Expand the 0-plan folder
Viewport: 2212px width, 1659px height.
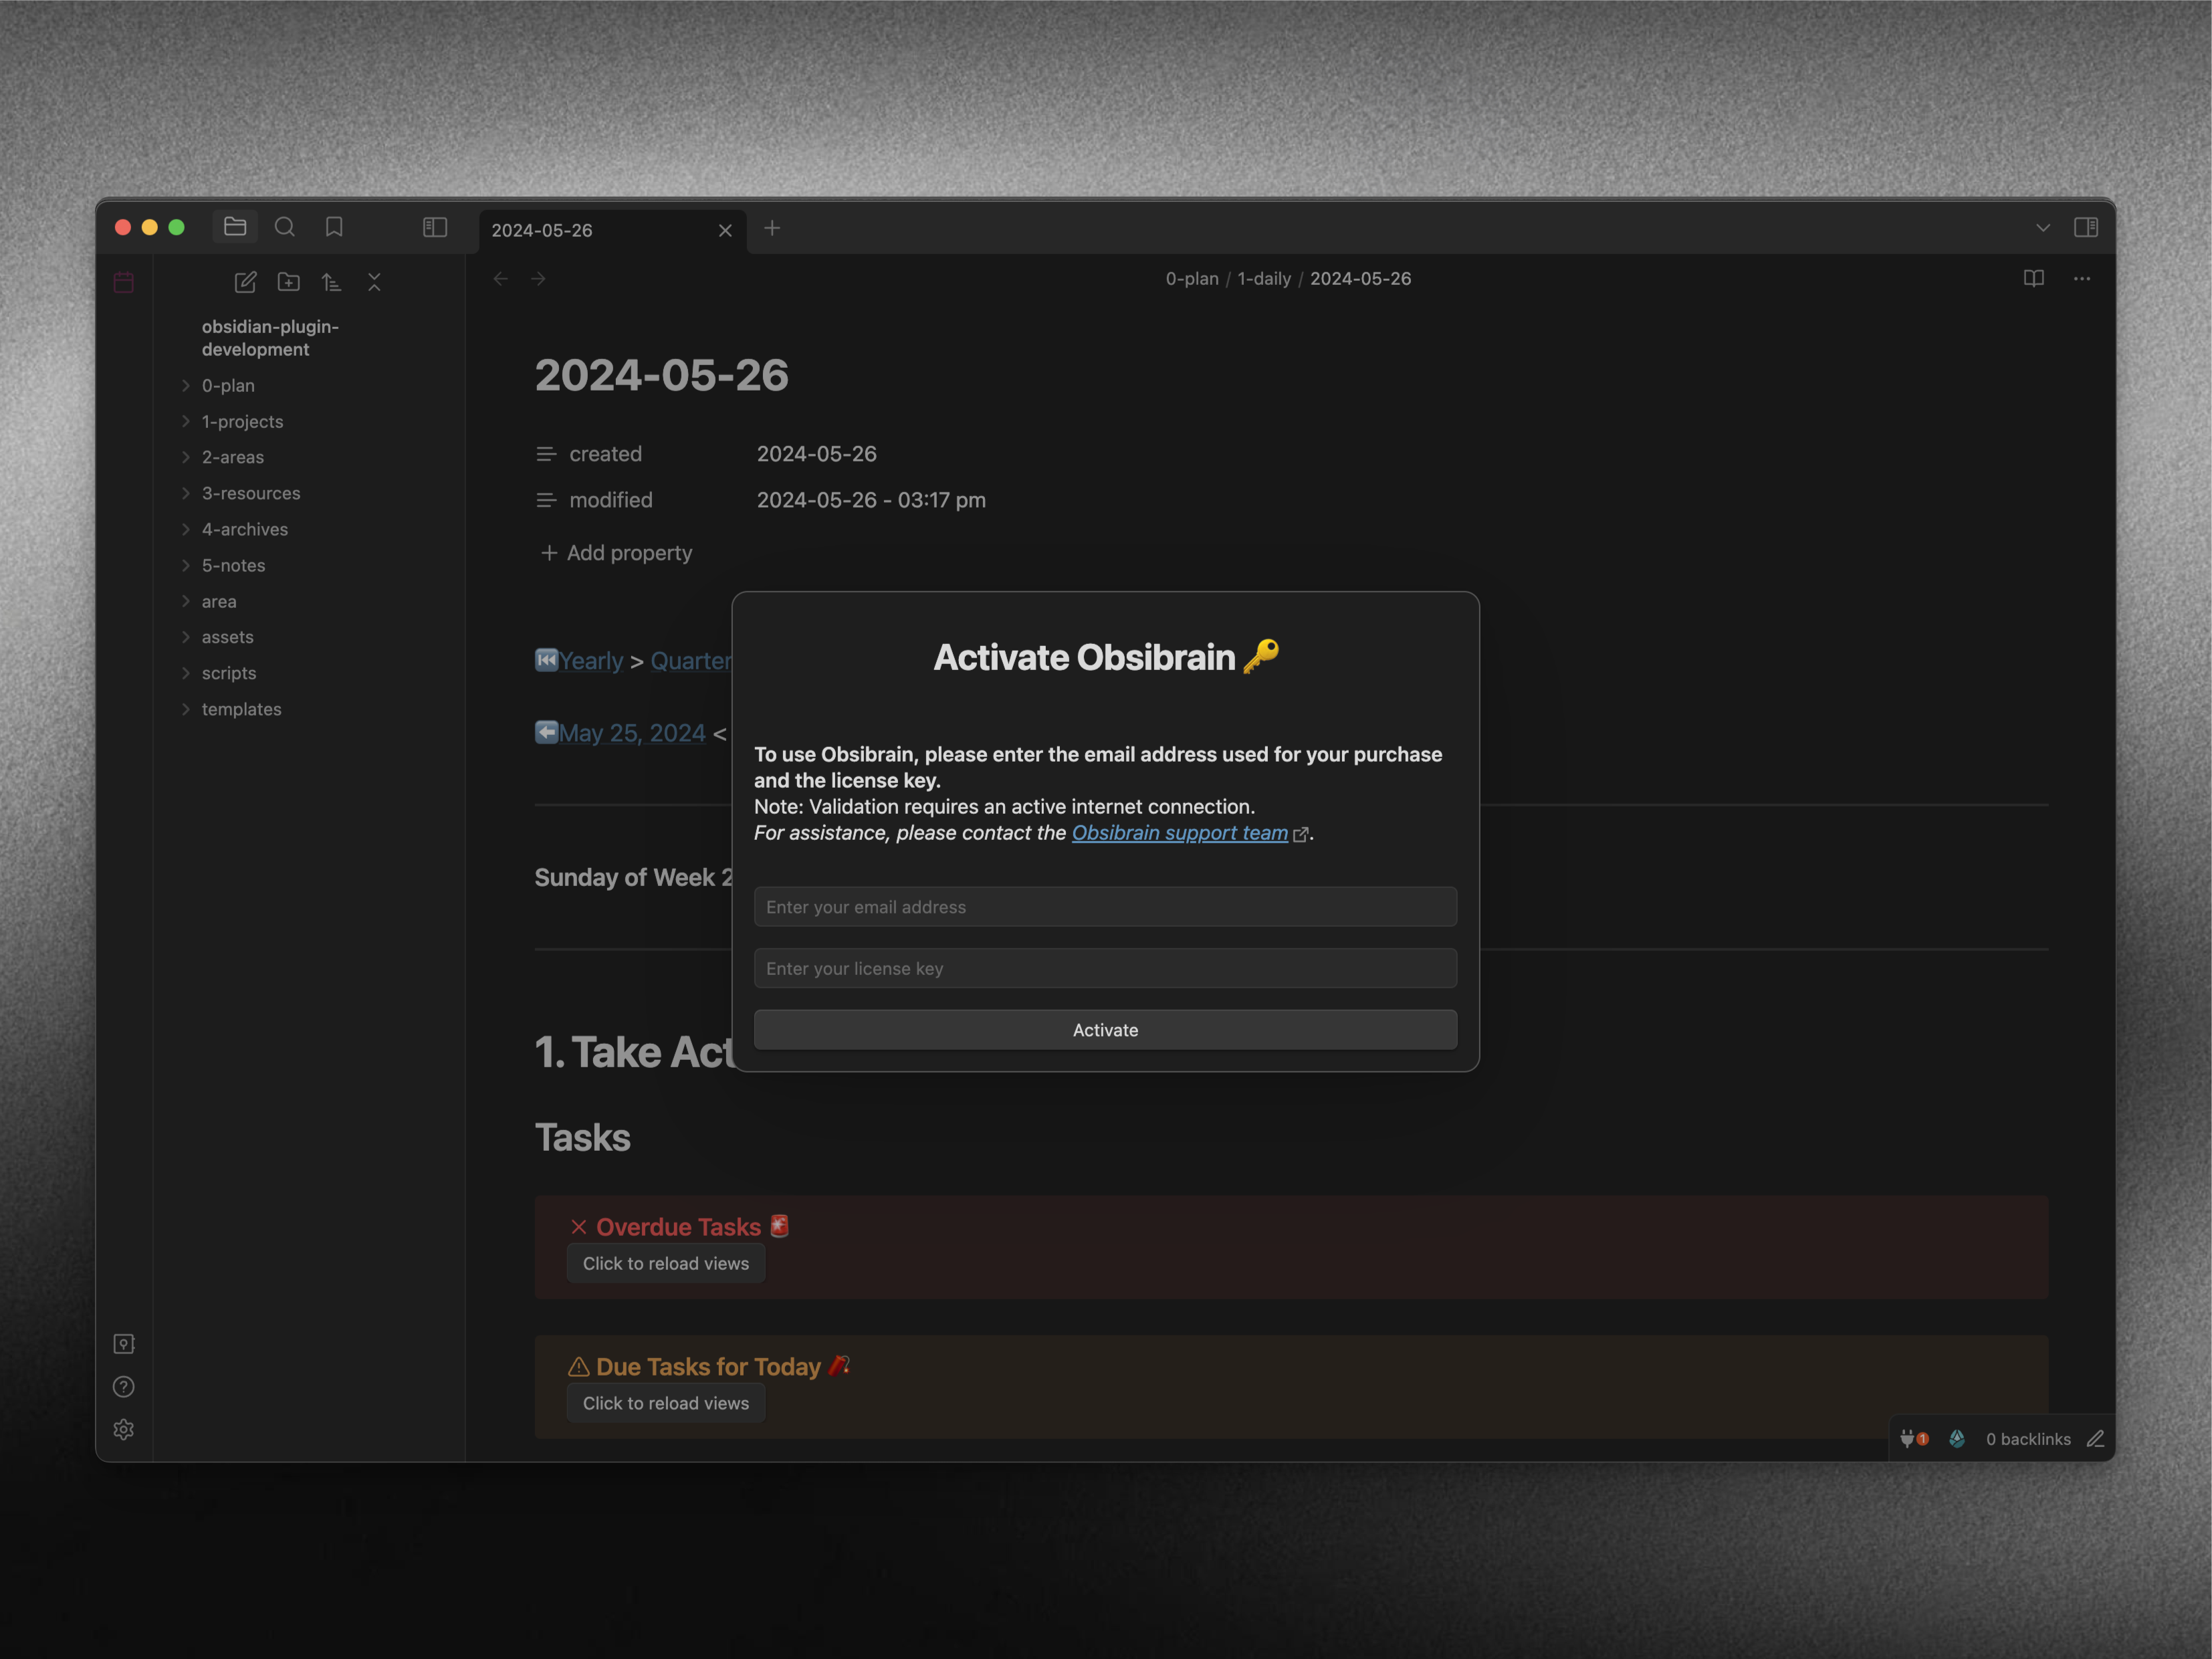click(228, 385)
